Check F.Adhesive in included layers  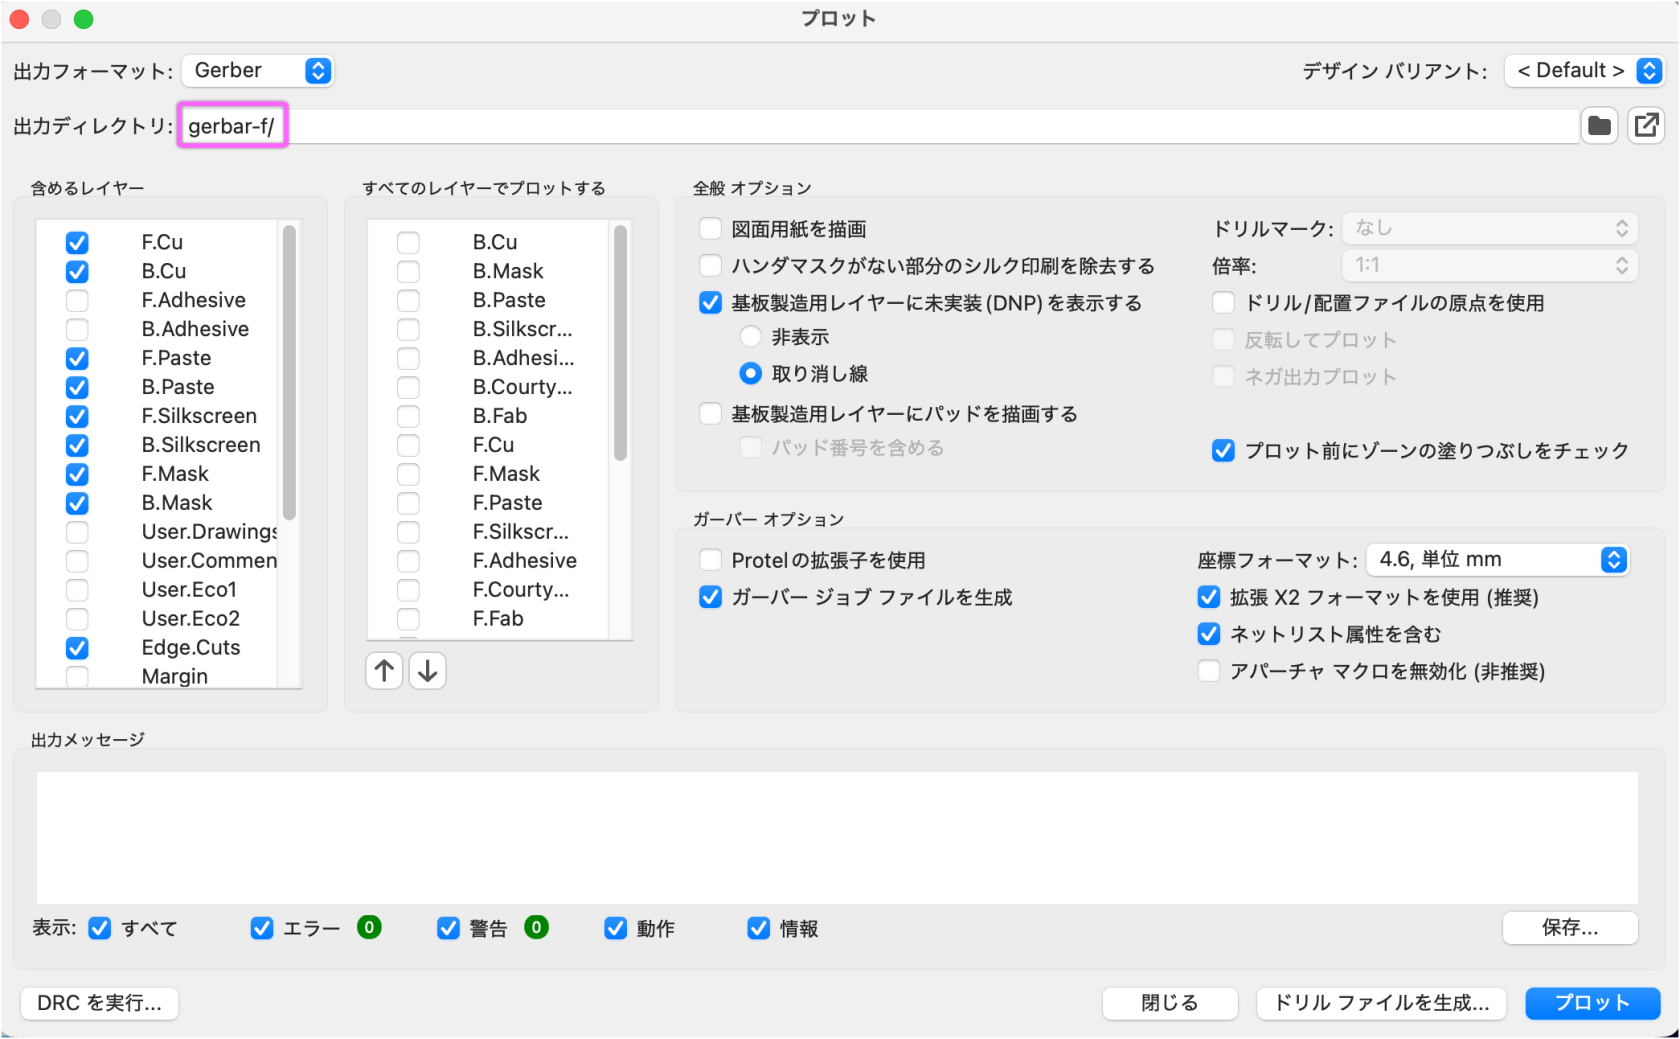pyautogui.click(x=77, y=301)
